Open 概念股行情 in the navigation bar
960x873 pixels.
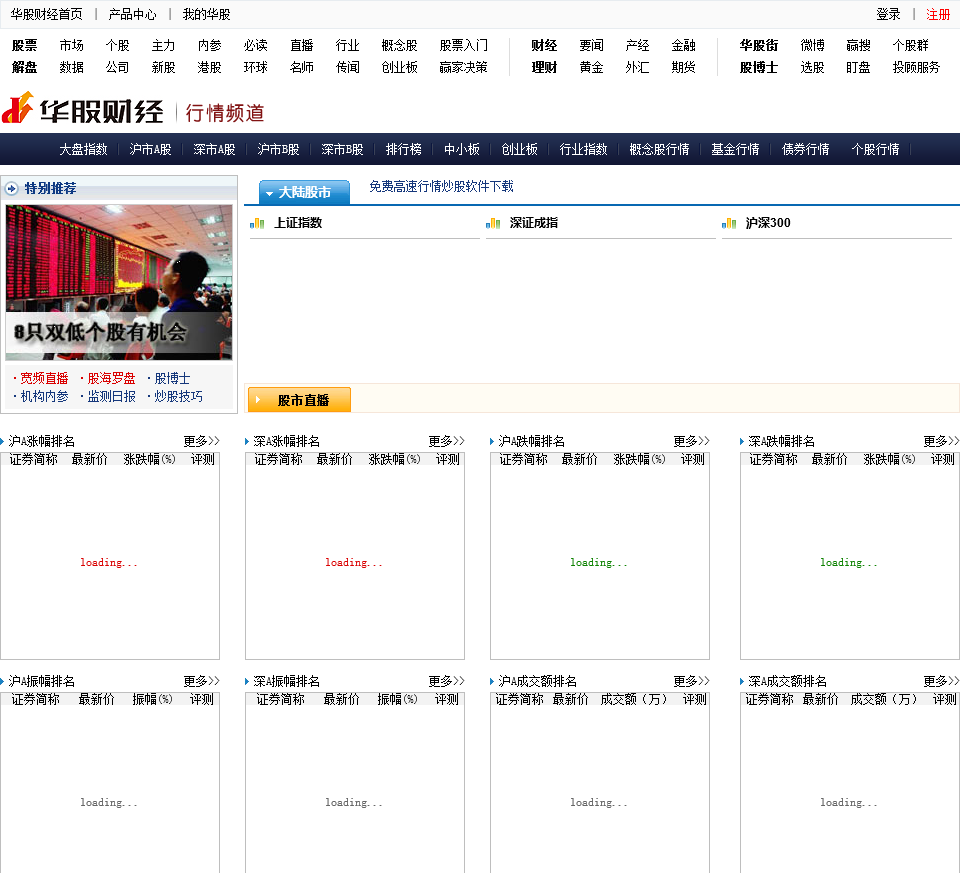[x=659, y=149]
